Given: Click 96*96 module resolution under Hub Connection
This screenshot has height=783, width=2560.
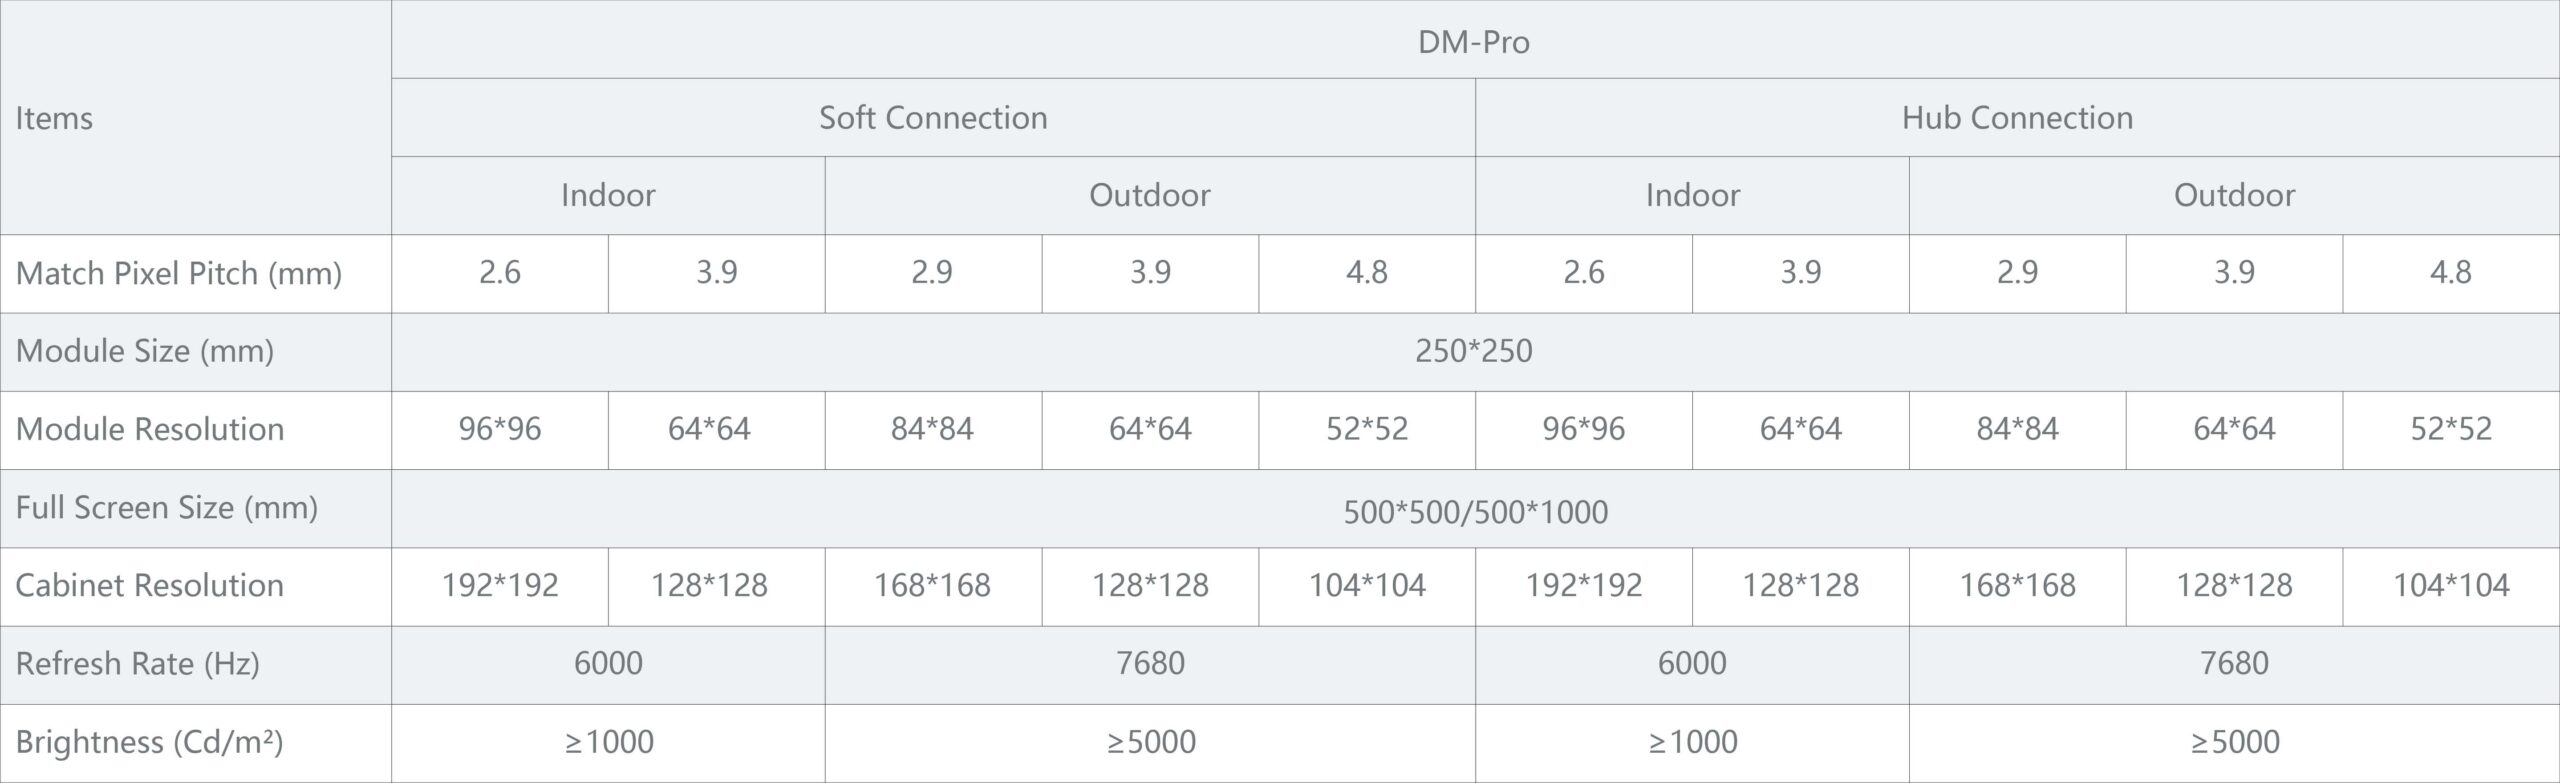Looking at the screenshot, I should click(1583, 429).
